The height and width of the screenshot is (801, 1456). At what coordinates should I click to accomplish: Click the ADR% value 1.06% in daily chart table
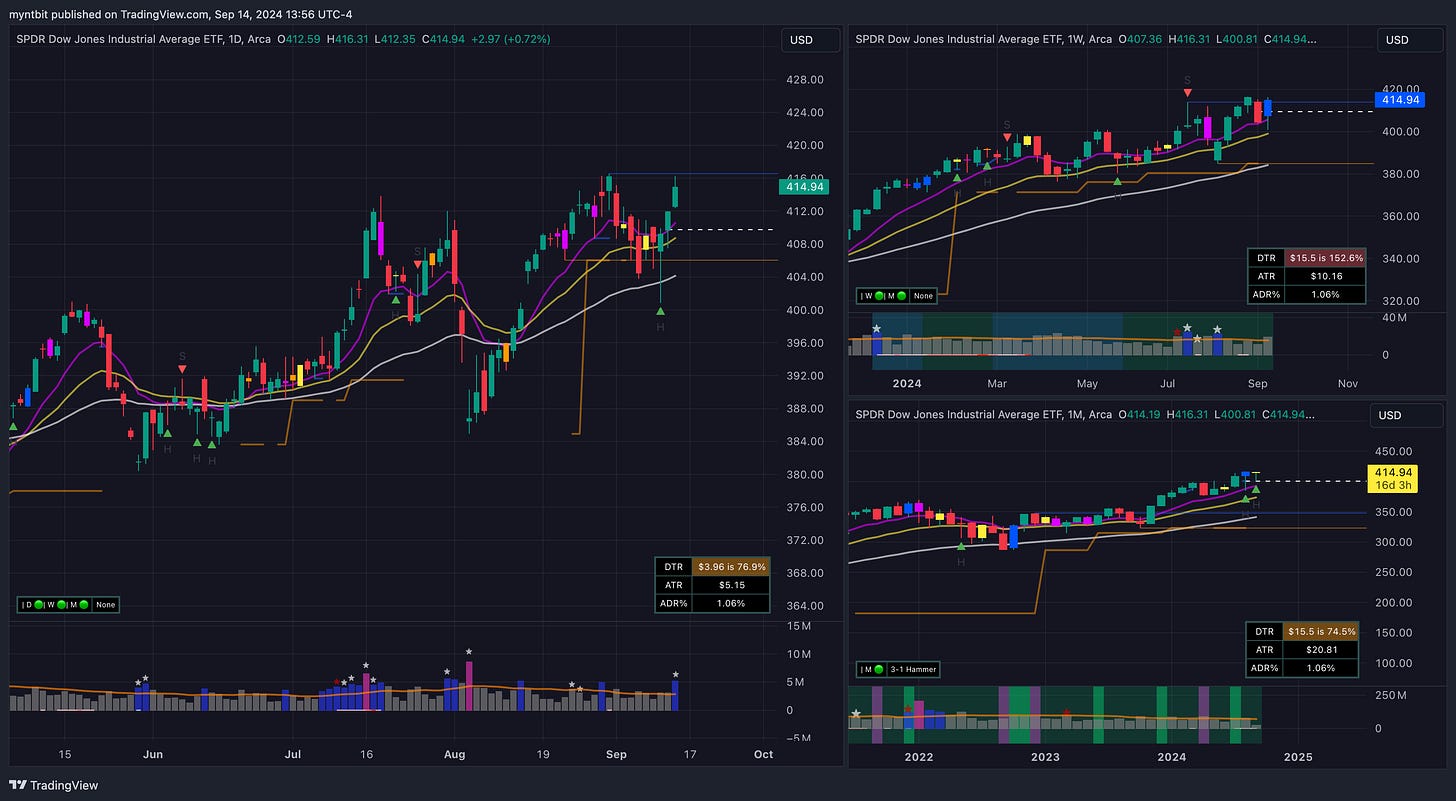tap(731, 604)
